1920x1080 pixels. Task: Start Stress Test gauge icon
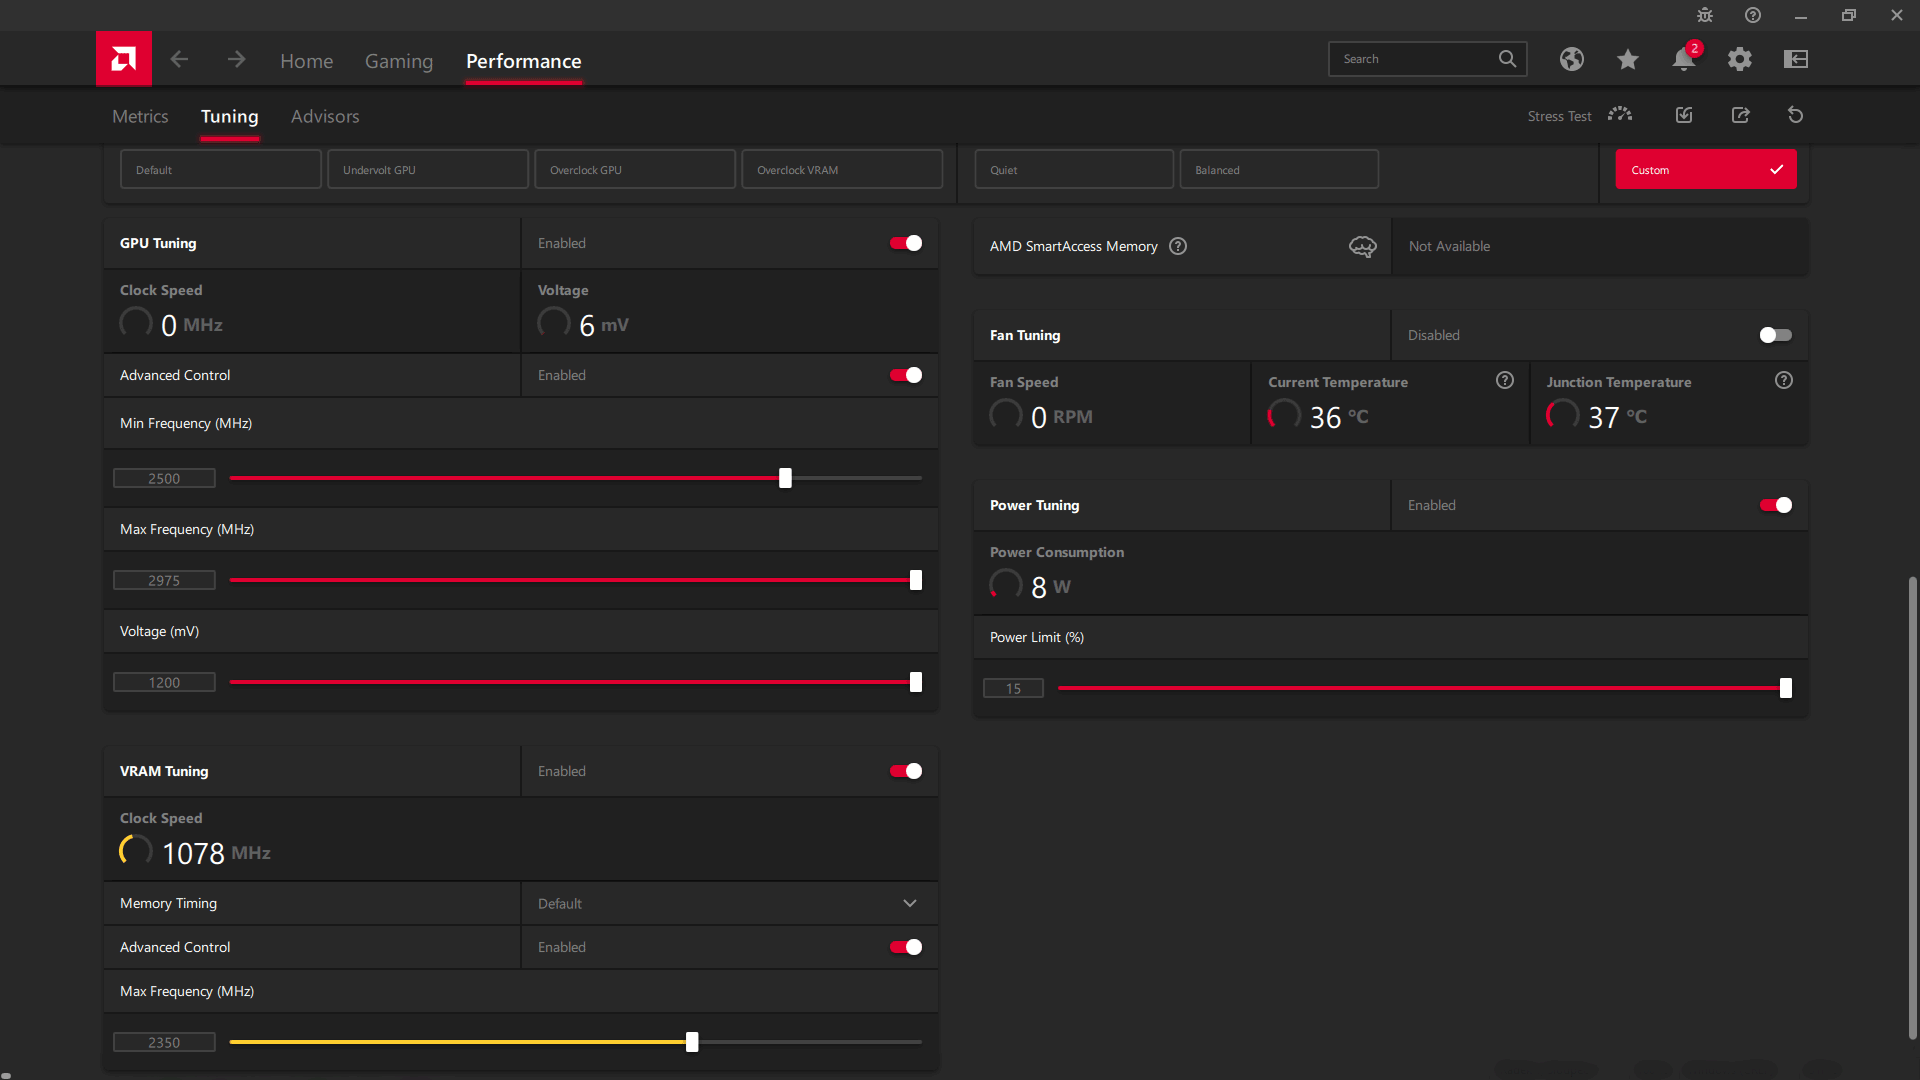pyautogui.click(x=1620, y=115)
